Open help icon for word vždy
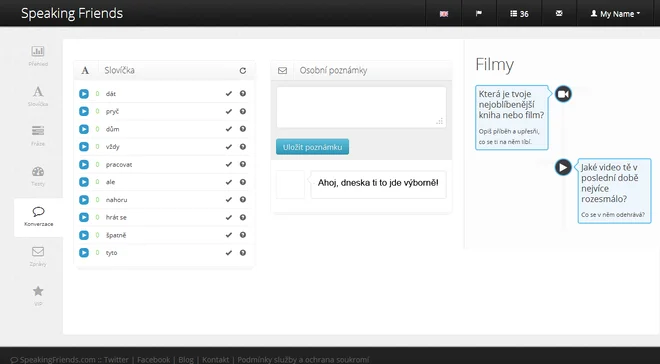 [x=243, y=147]
